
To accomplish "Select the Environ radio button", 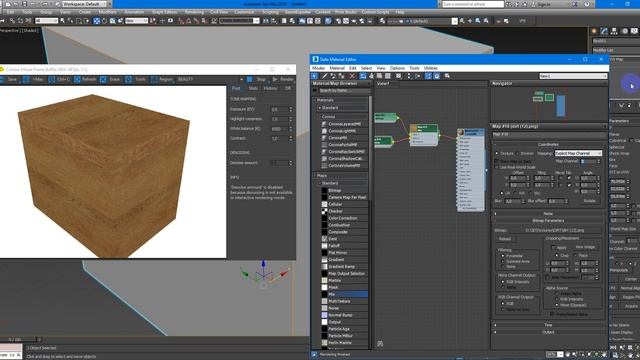I will tap(518, 153).
